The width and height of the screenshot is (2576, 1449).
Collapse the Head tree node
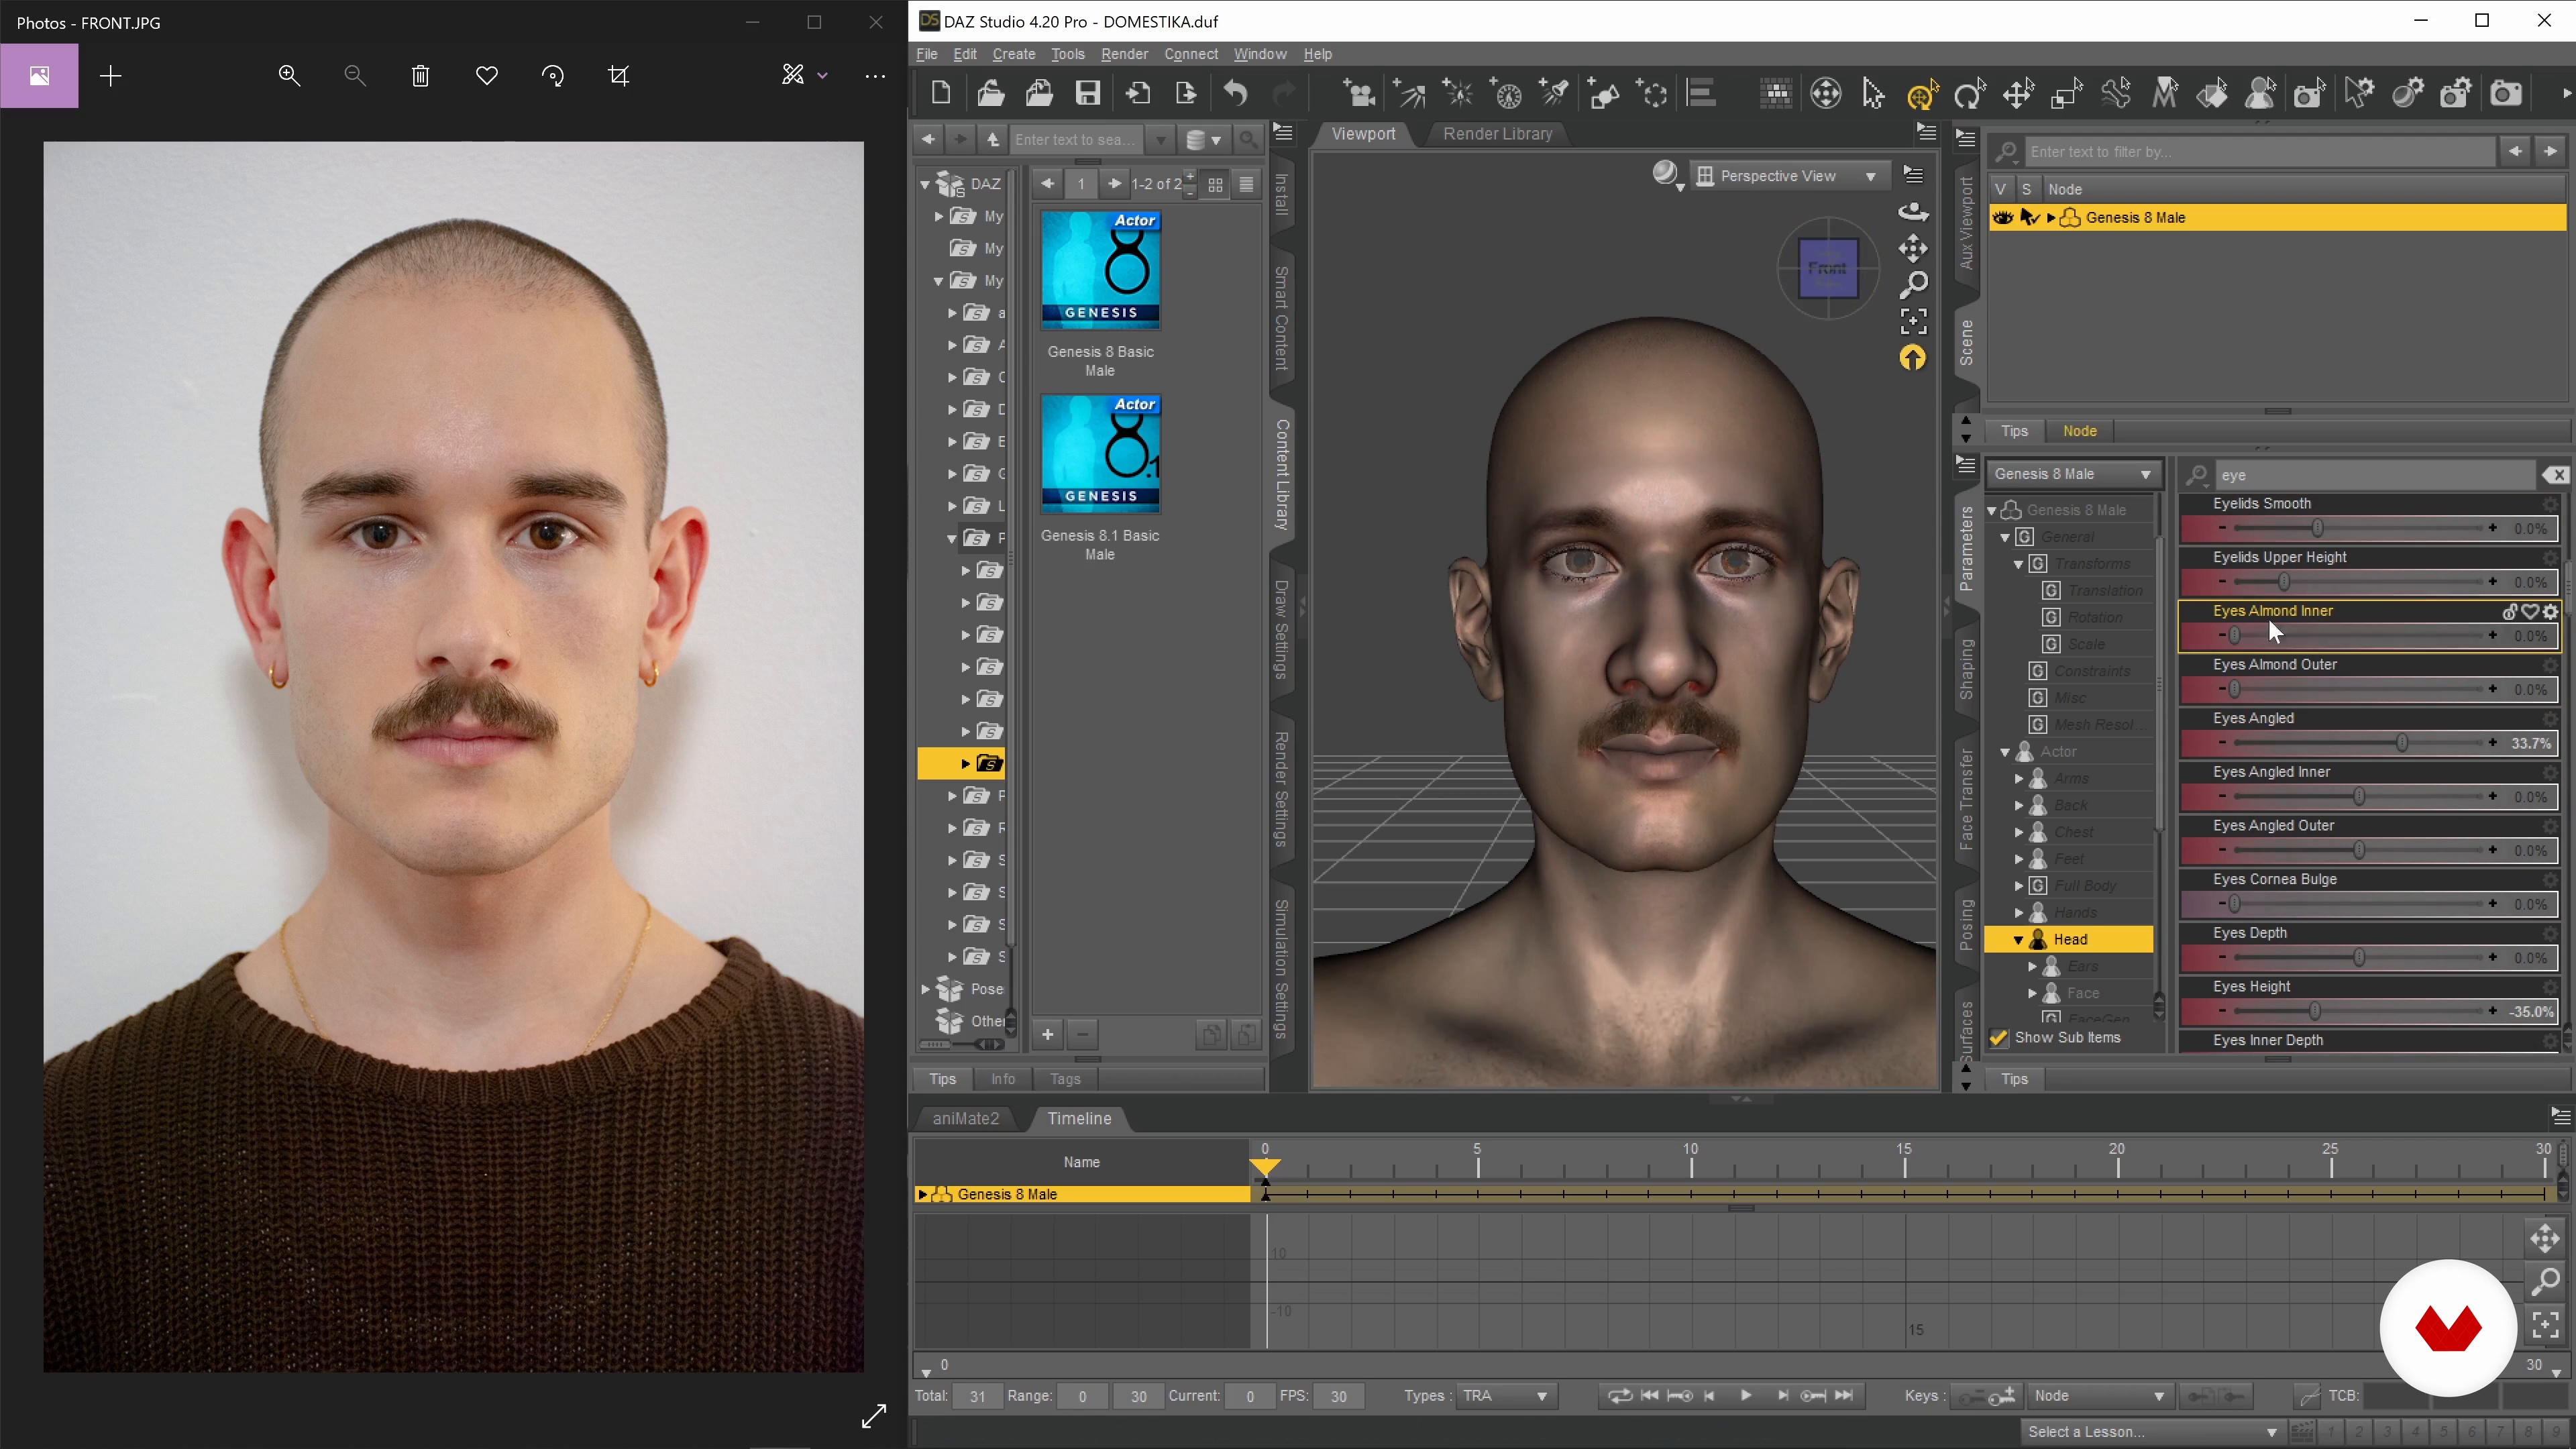[2018, 940]
